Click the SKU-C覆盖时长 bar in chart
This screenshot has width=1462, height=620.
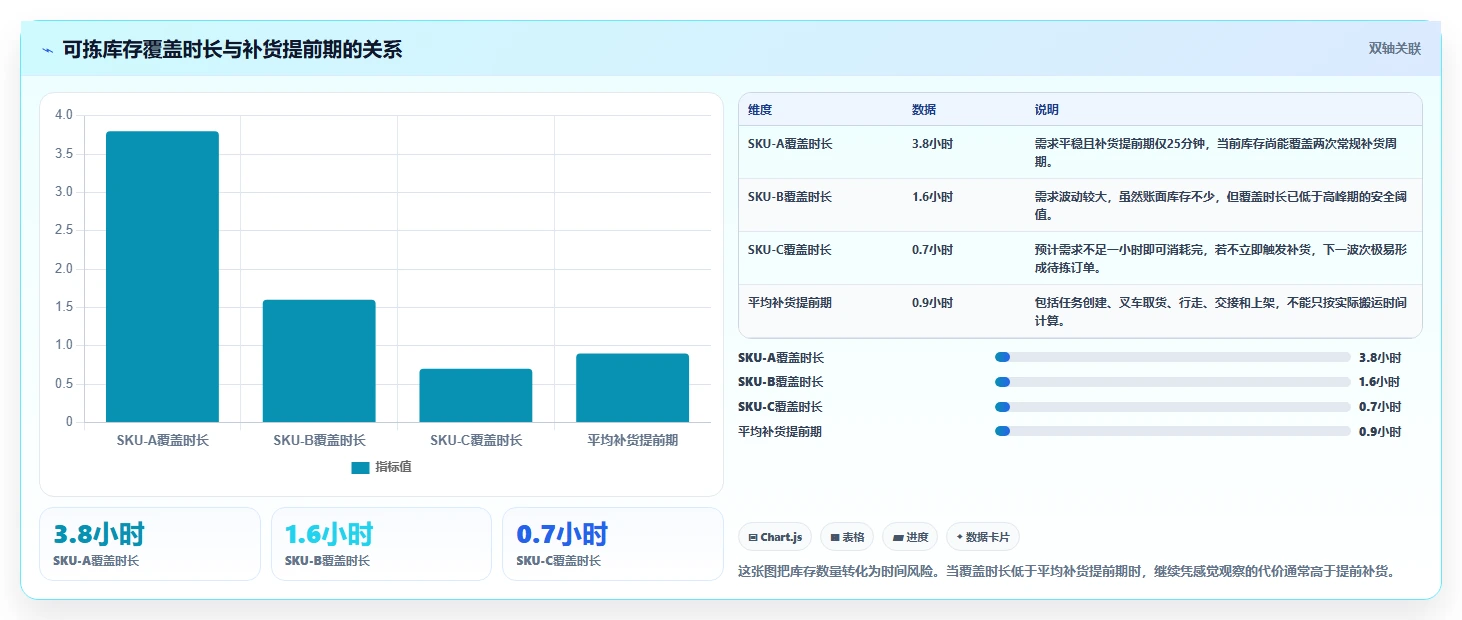[x=476, y=395]
